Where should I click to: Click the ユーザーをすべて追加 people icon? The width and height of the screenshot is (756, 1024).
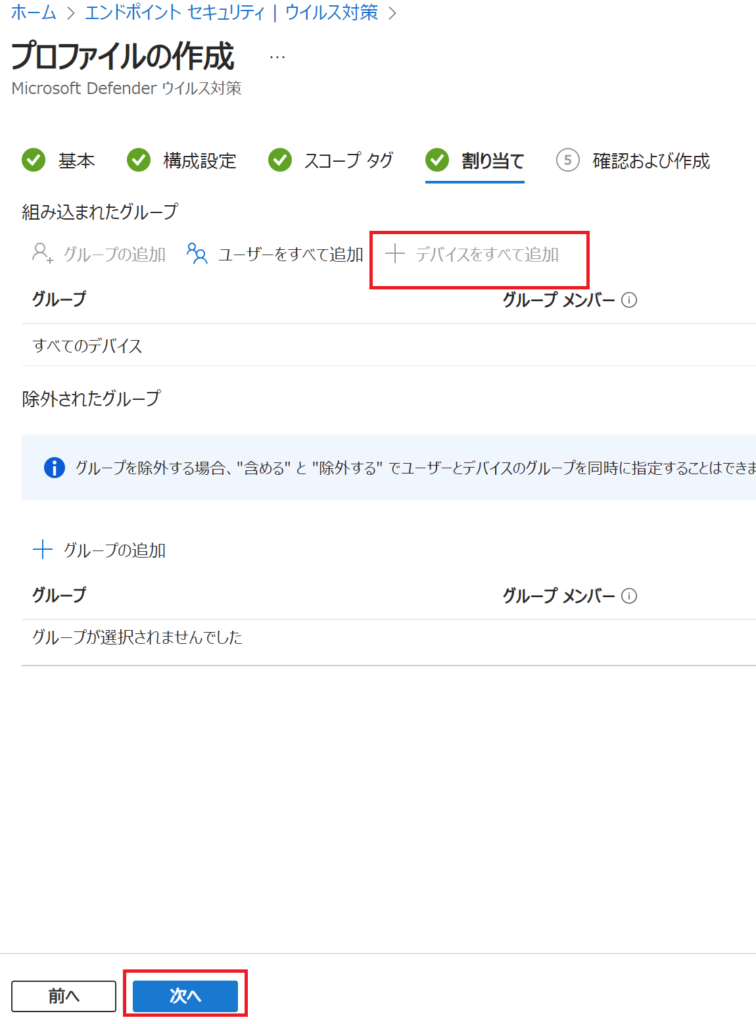tap(197, 254)
